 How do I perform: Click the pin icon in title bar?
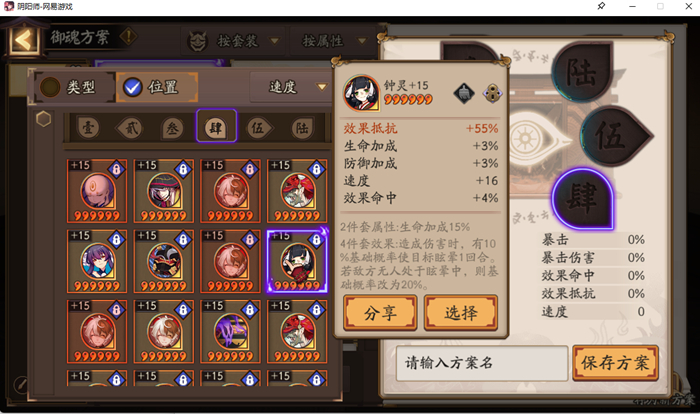pyautogui.click(x=601, y=6)
